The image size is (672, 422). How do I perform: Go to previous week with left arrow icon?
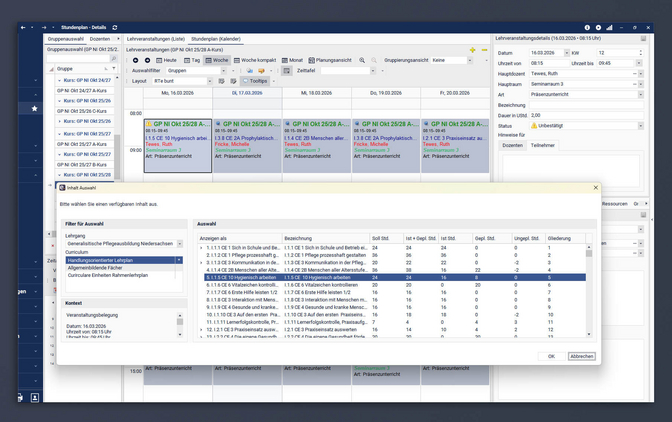pyautogui.click(x=136, y=60)
